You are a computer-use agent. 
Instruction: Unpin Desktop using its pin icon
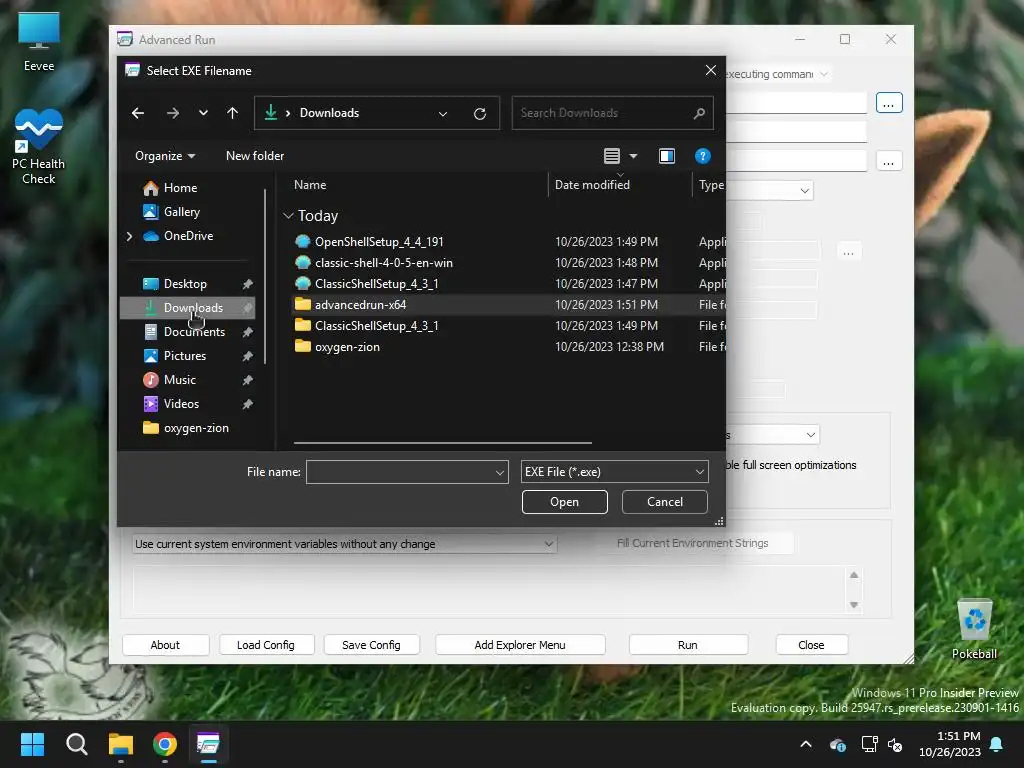pos(248,284)
